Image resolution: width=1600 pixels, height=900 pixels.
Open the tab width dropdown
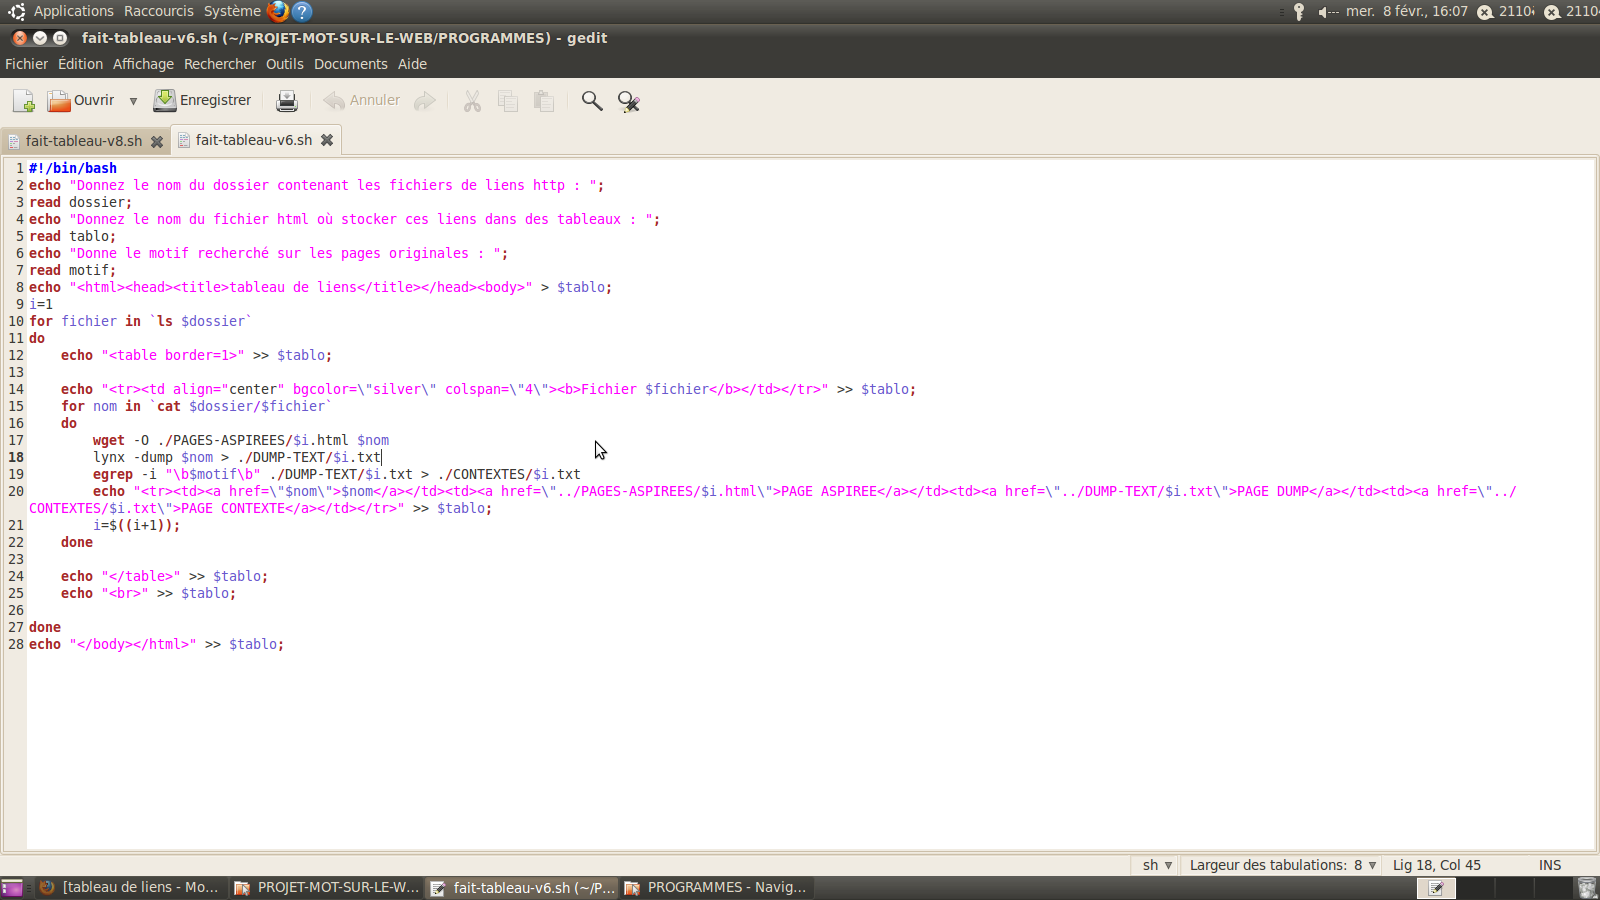point(1282,865)
